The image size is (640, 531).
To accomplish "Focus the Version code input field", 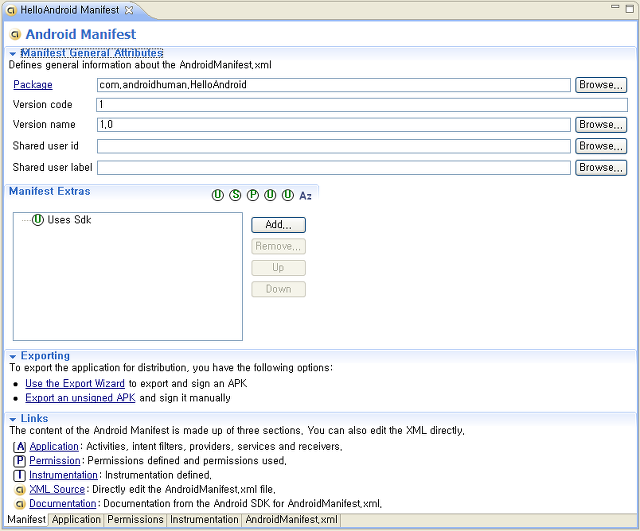I will (x=362, y=104).
